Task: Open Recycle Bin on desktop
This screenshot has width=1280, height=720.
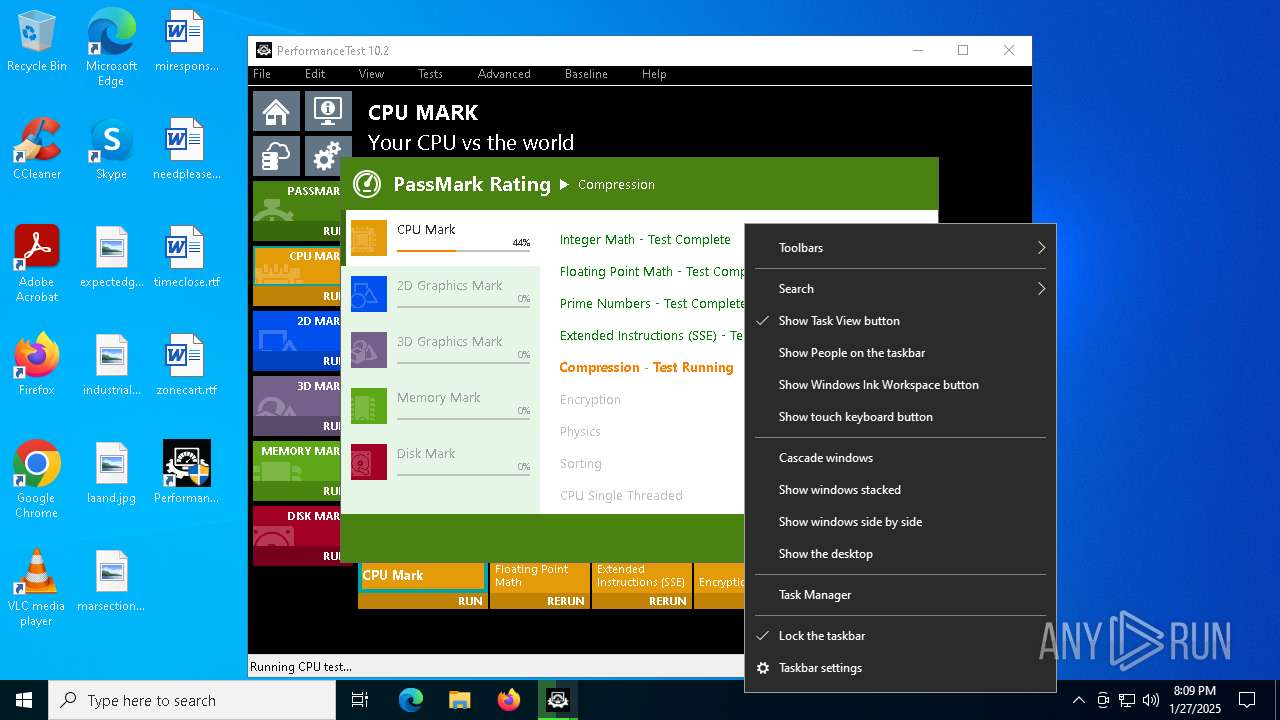Action: [37, 42]
